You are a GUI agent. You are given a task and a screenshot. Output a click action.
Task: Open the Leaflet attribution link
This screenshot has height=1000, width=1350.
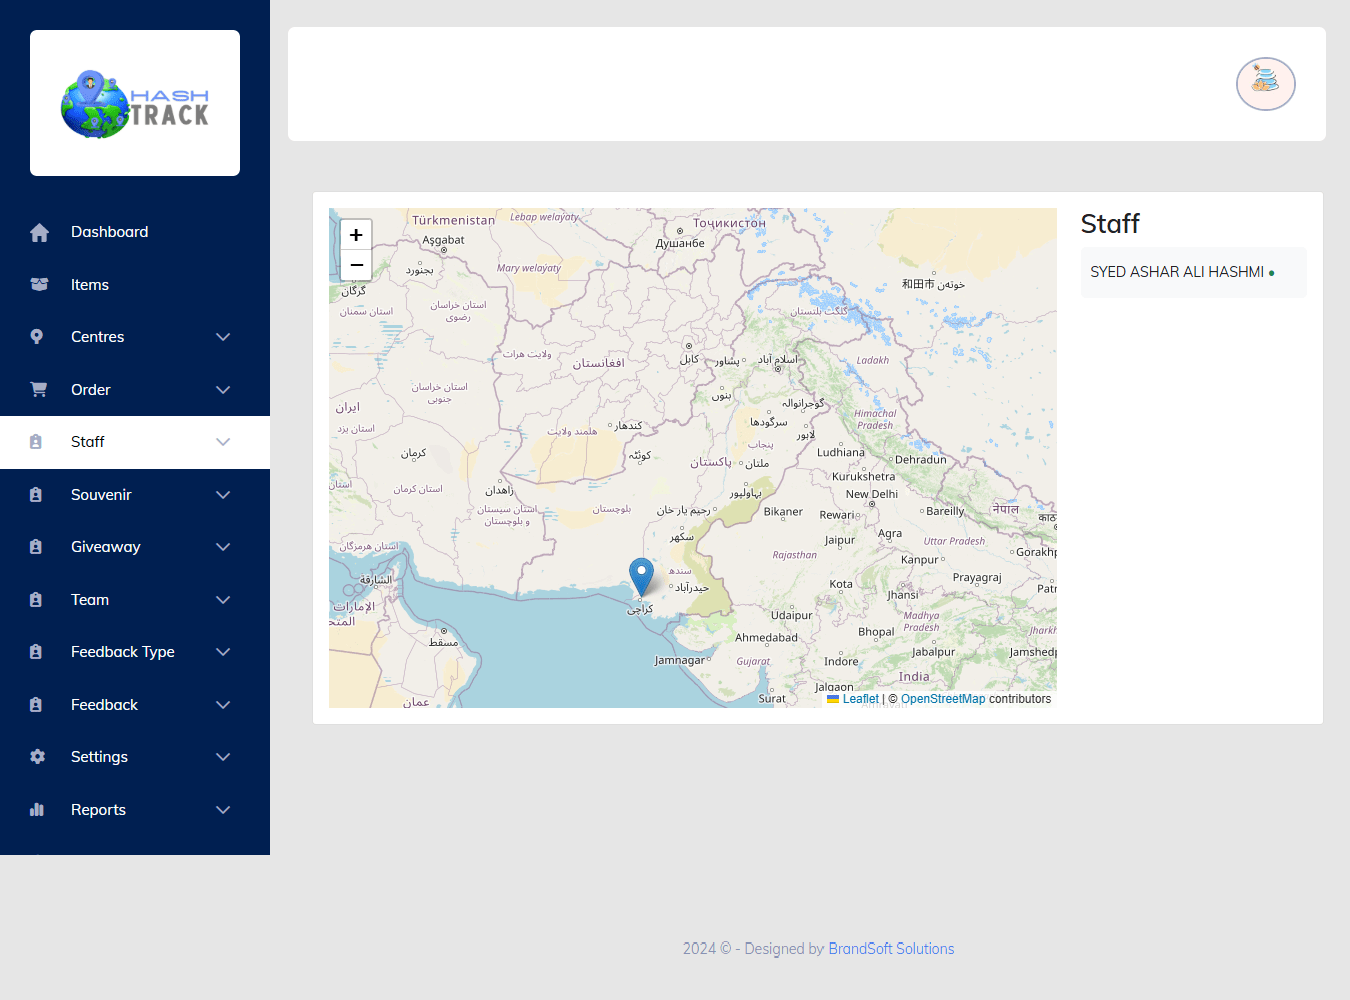[x=860, y=699]
